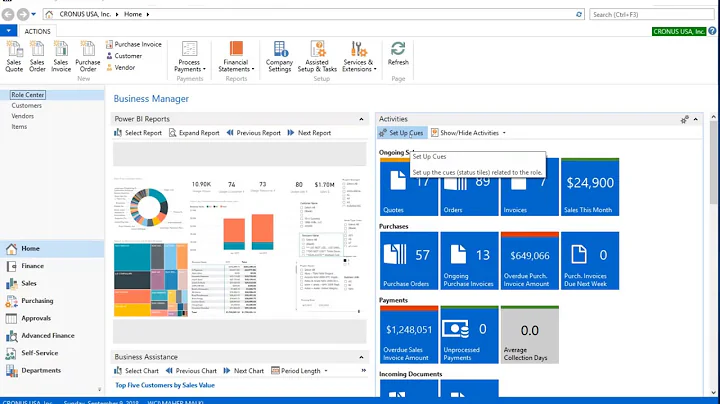
Task: Show Next Chart
Action: [244, 370]
